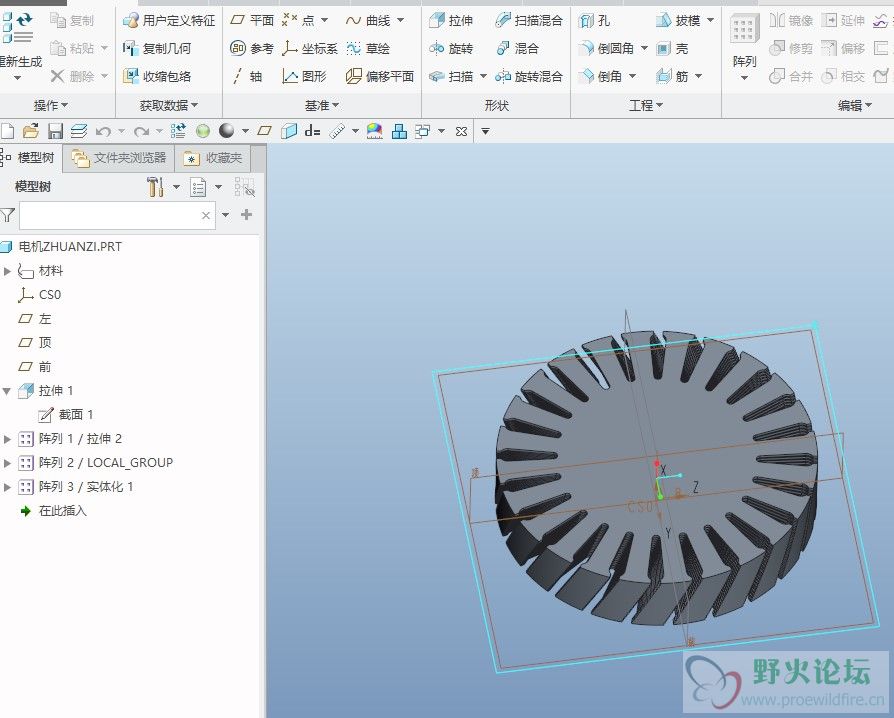Image resolution: width=894 pixels, height=718 pixels.
Task: Click User-Defined Feature (用户定义特征)
Action: [x=169, y=21]
